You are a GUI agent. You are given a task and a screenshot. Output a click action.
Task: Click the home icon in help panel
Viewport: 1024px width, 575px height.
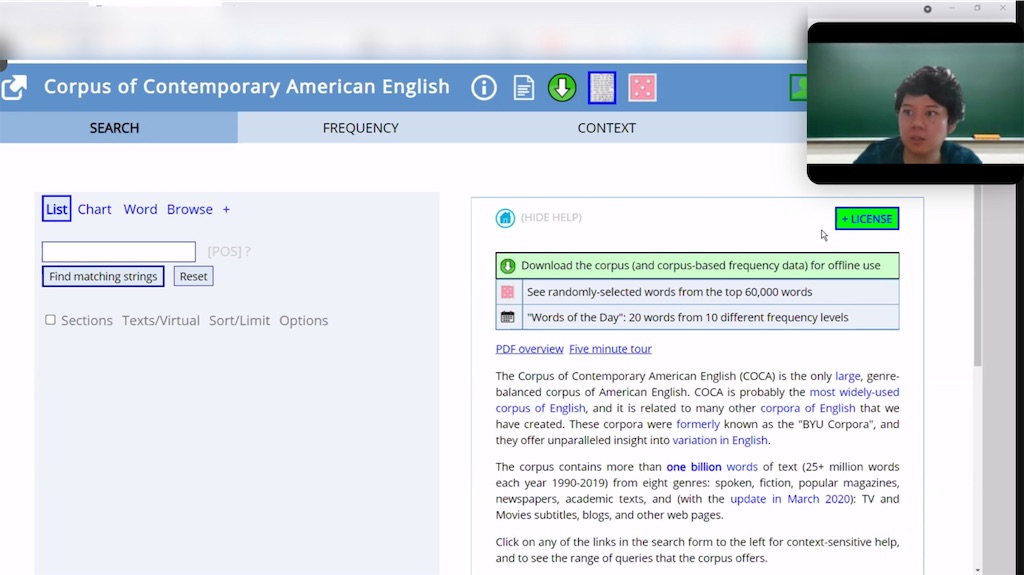point(505,218)
